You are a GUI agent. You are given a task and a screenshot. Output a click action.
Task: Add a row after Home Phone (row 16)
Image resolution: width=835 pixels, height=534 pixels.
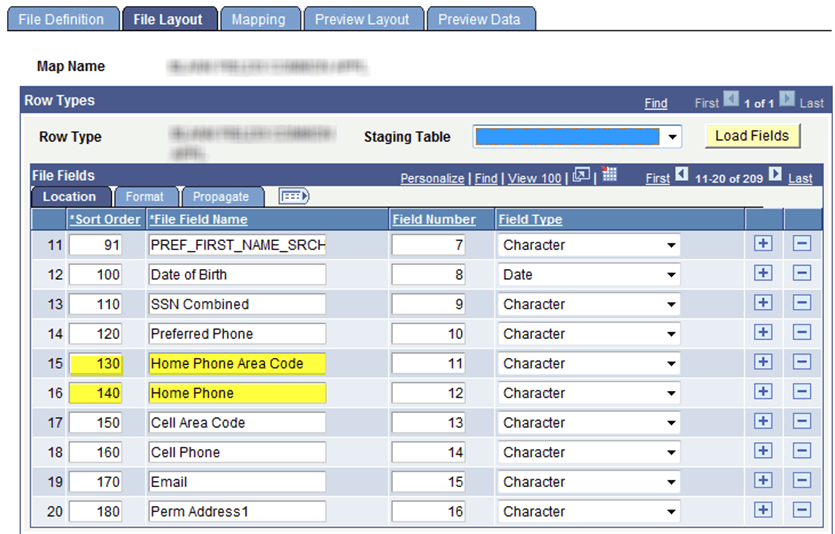[x=763, y=392]
